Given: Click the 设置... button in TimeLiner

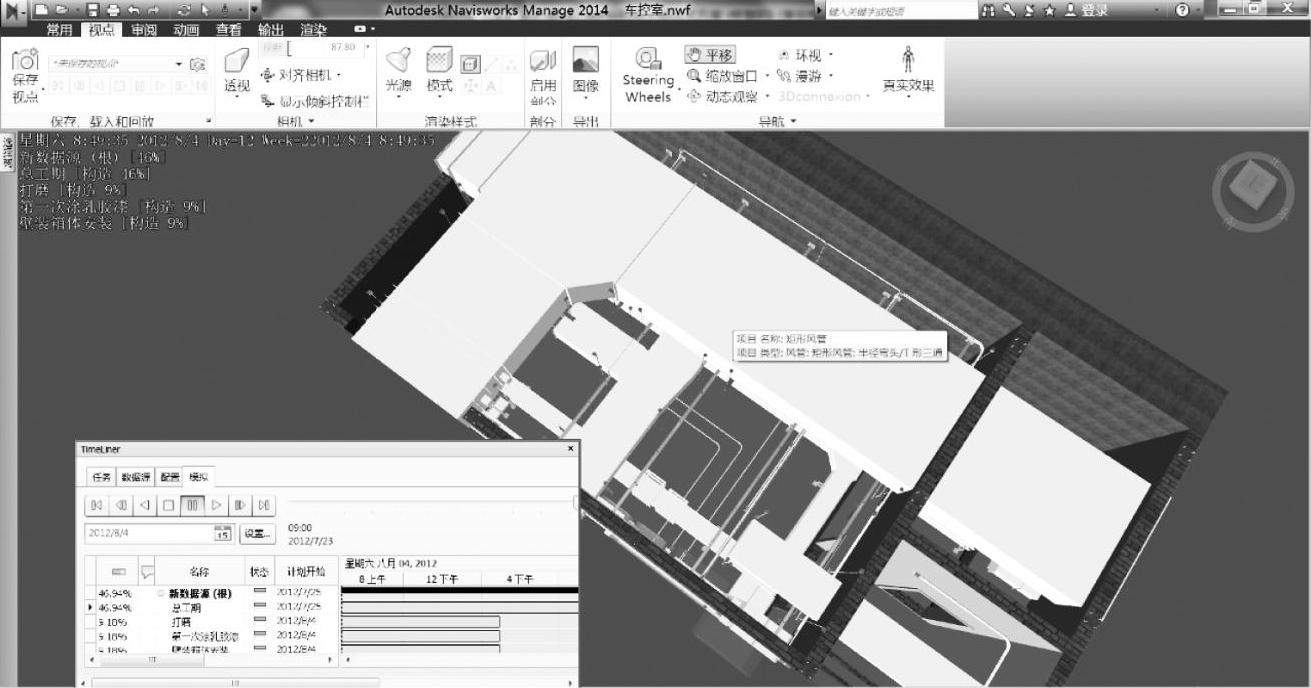Looking at the screenshot, I should tap(258, 533).
